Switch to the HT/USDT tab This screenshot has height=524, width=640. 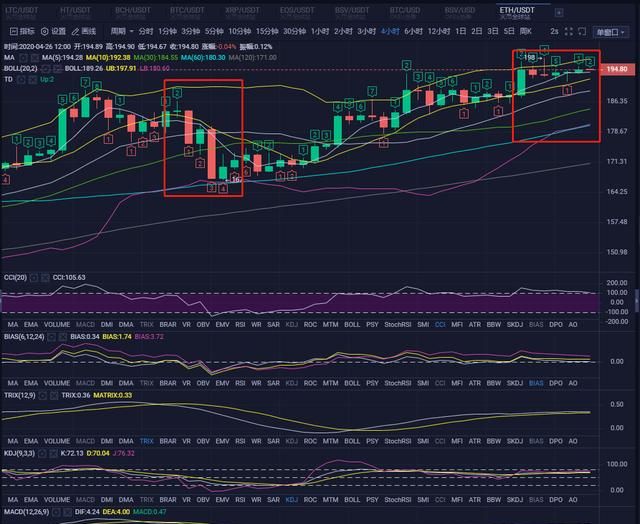(x=75, y=12)
